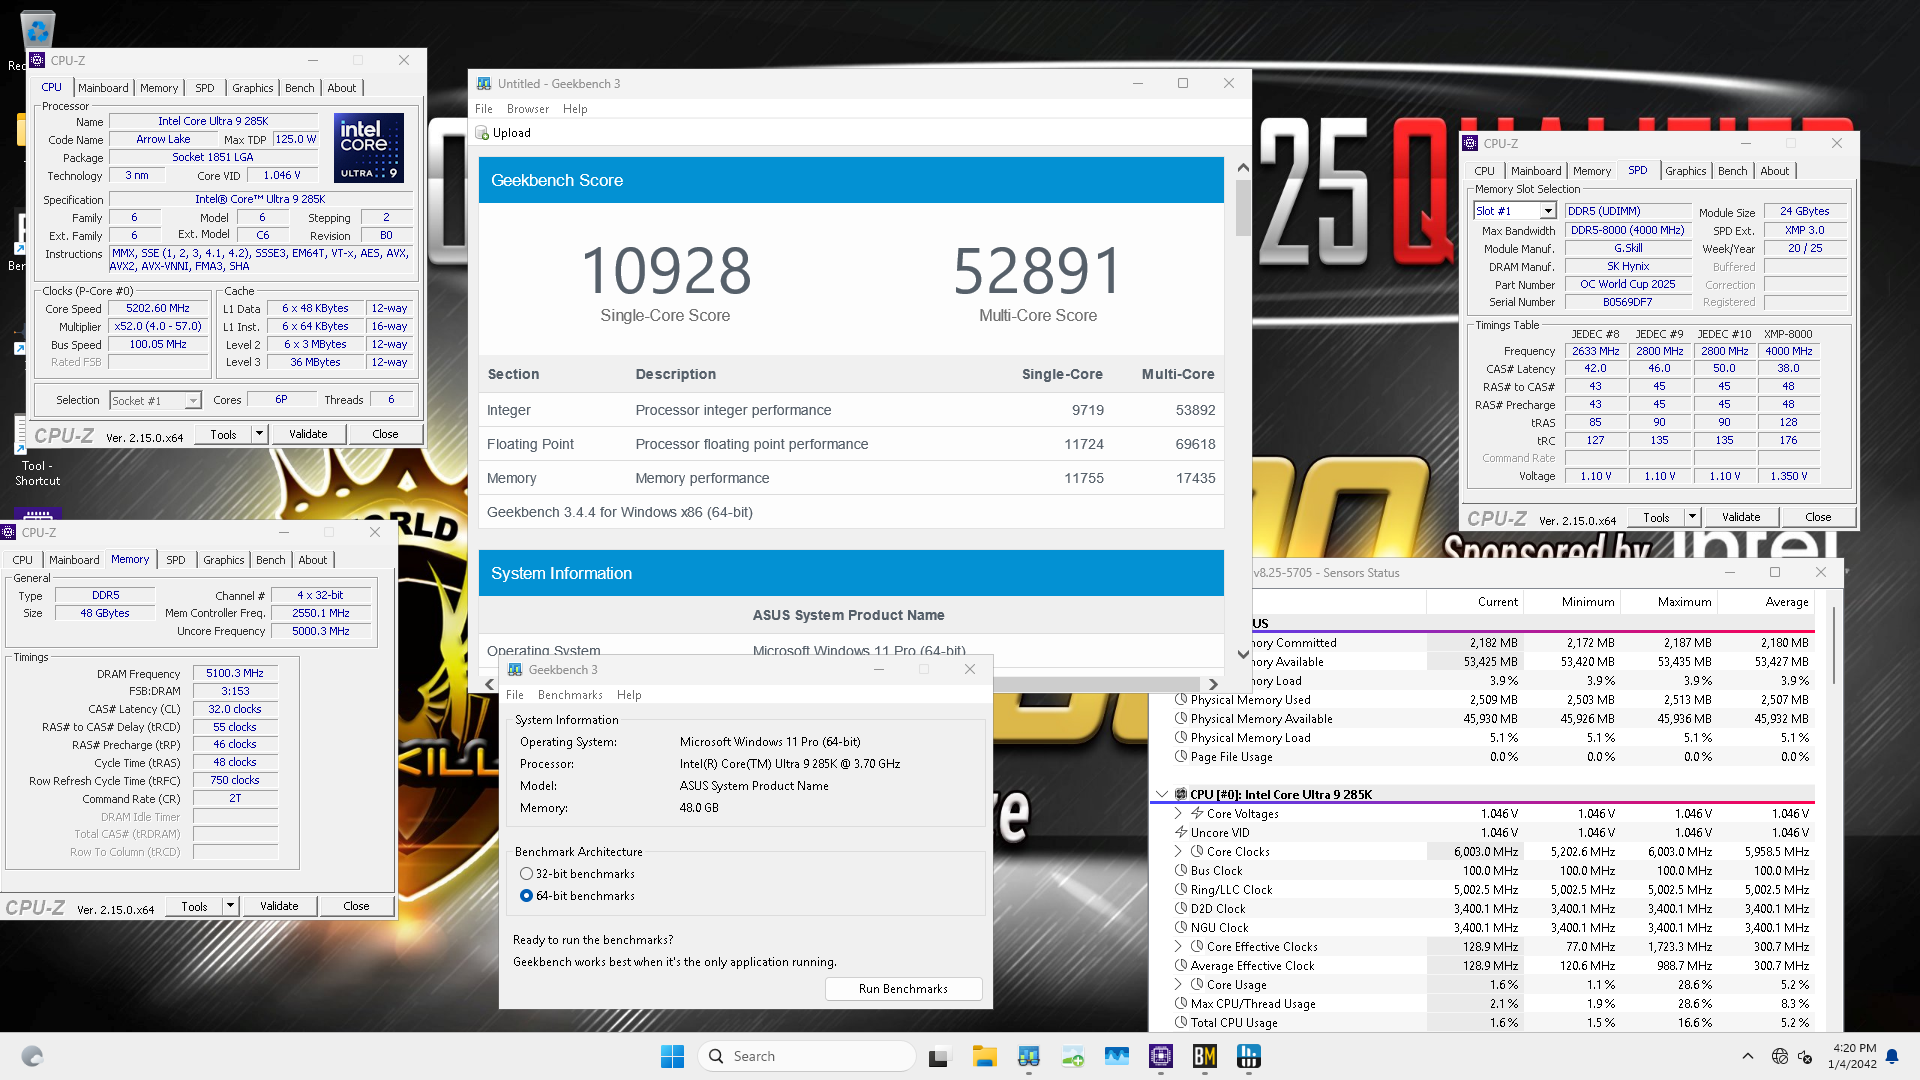Expand the Core Effective Clocks row
This screenshot has height=1080, width=1920.
tap(1178, 947)
